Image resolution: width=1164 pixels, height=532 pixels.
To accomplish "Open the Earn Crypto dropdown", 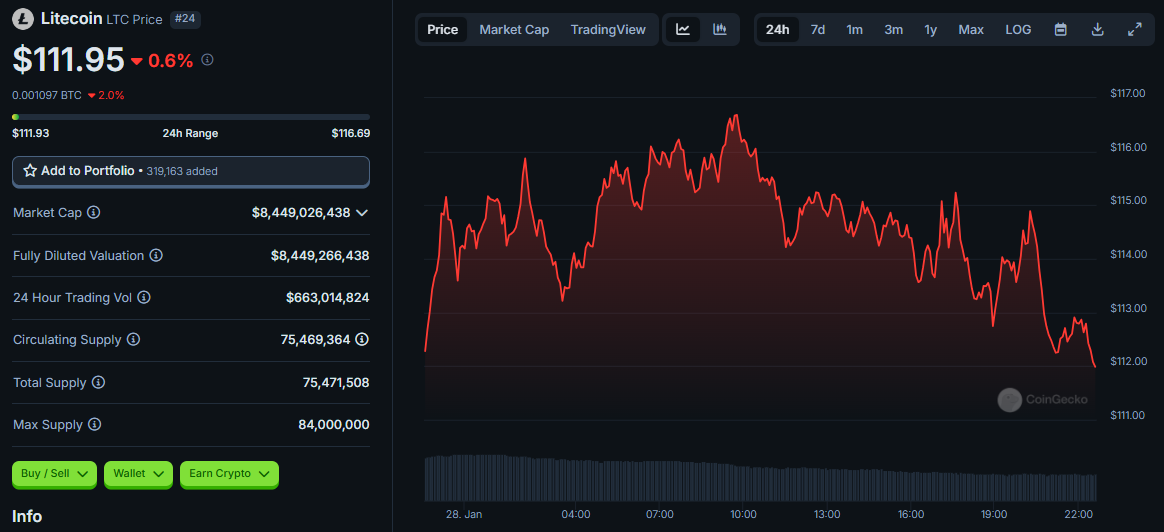I will click(x=229, y=473).
